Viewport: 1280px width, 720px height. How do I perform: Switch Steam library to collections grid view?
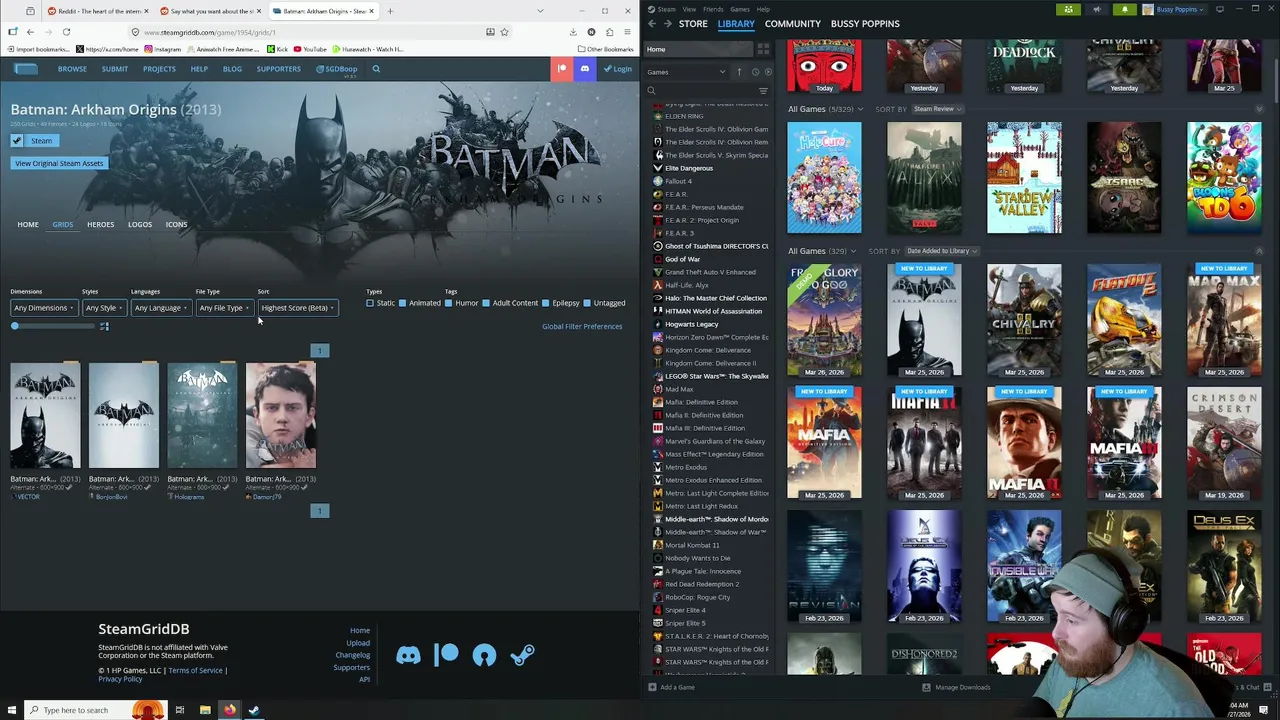(763, 49)
